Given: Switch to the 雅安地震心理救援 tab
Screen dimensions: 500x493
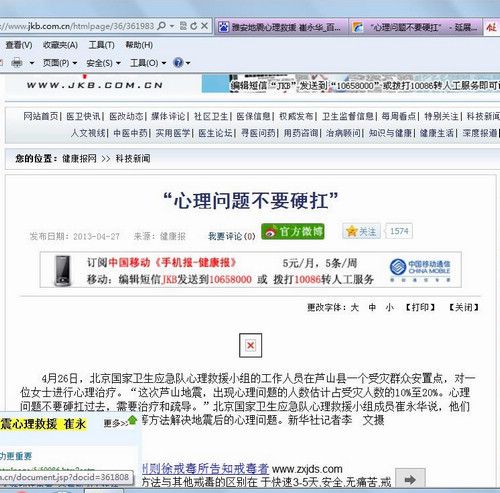Looking at the screenshot, I should (281, 27).
